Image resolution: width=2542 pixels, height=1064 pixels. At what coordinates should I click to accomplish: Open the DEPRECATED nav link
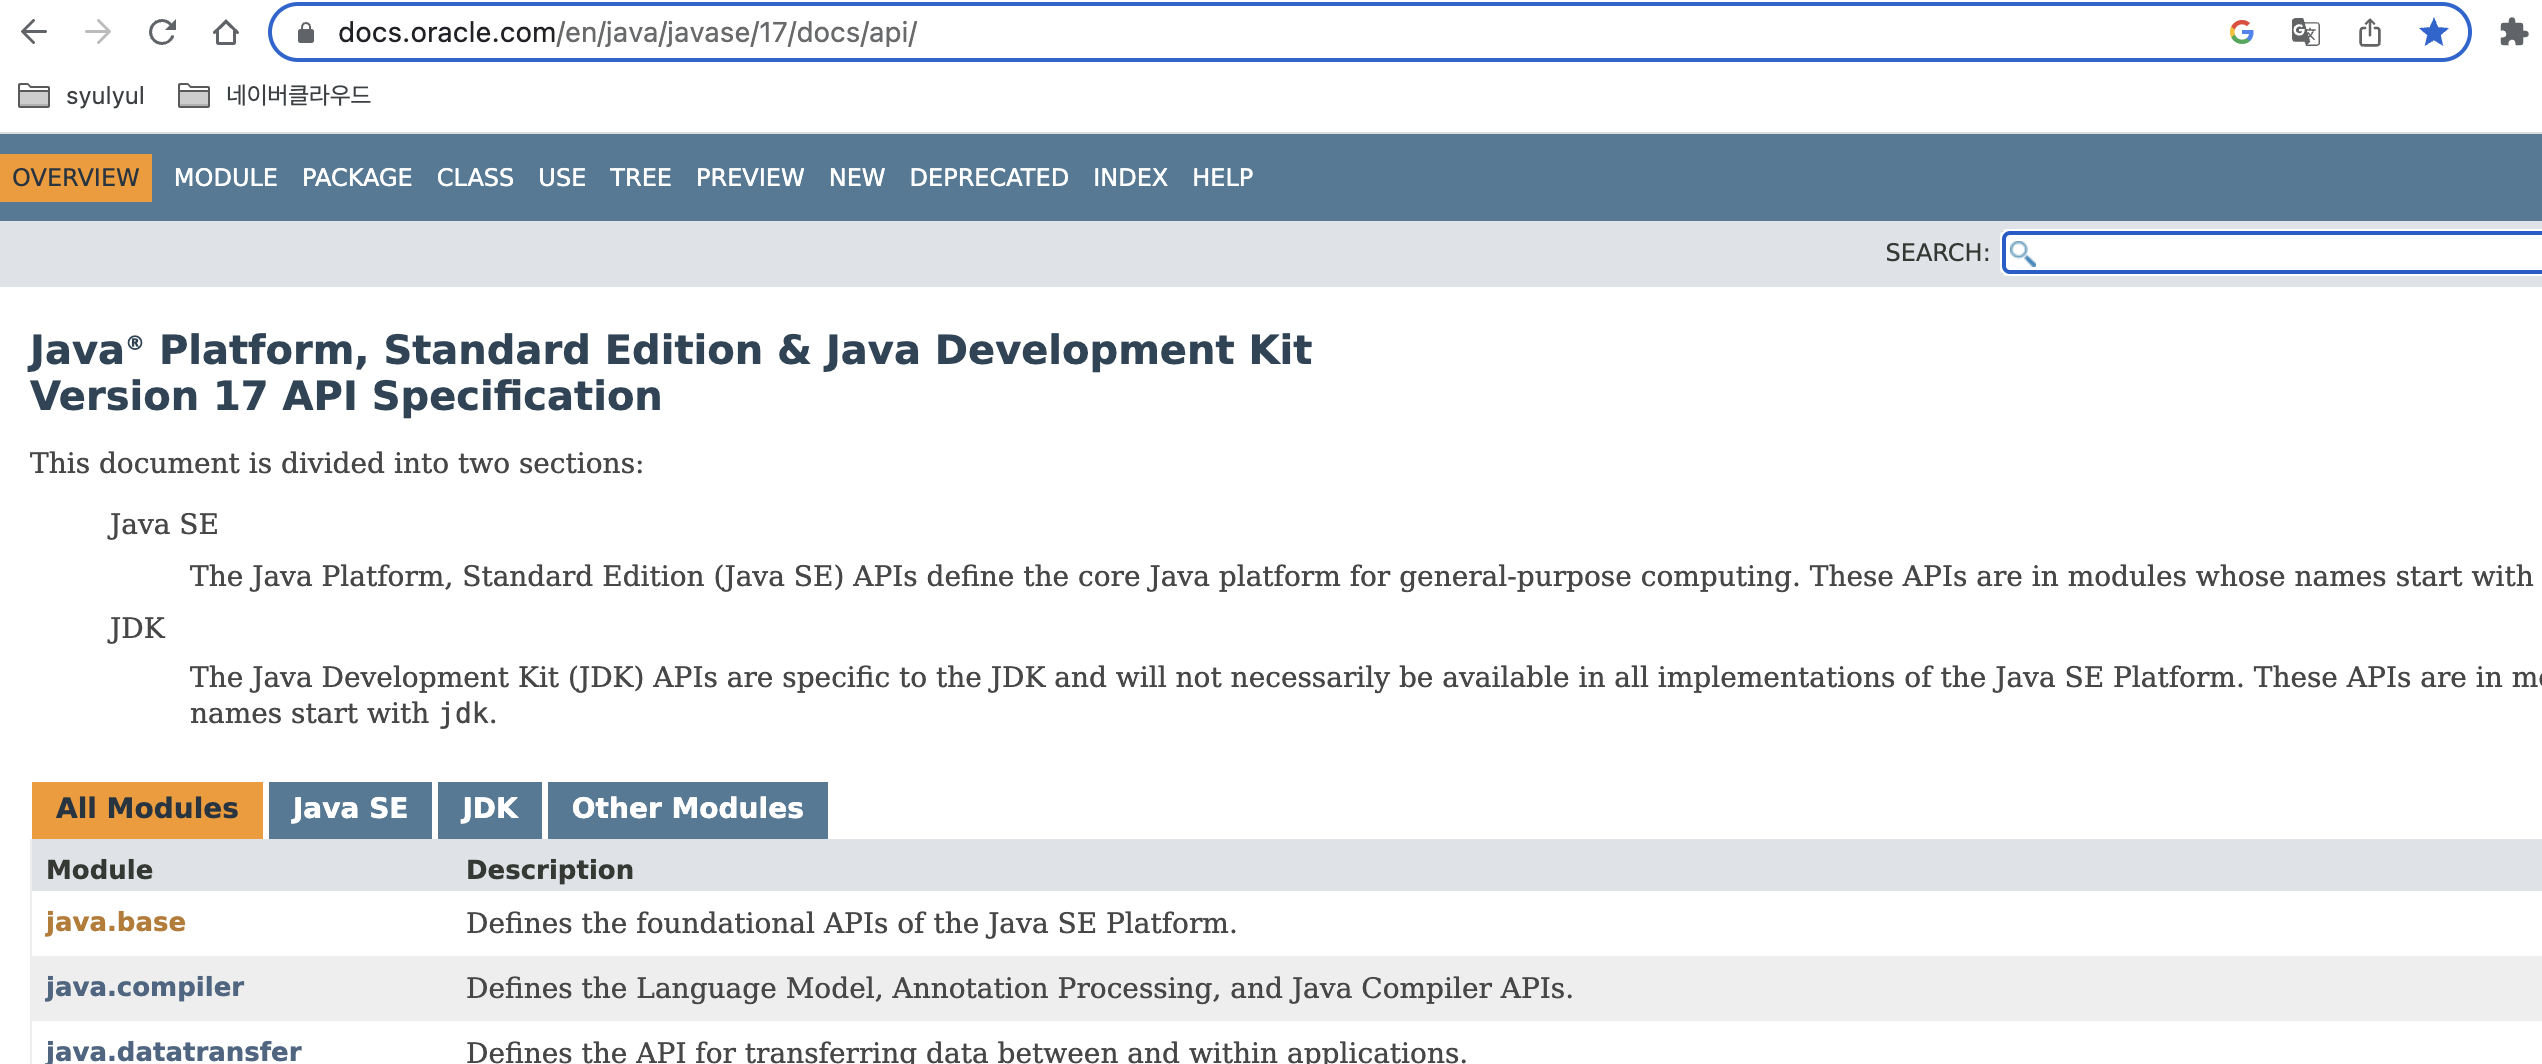[989, 177]
